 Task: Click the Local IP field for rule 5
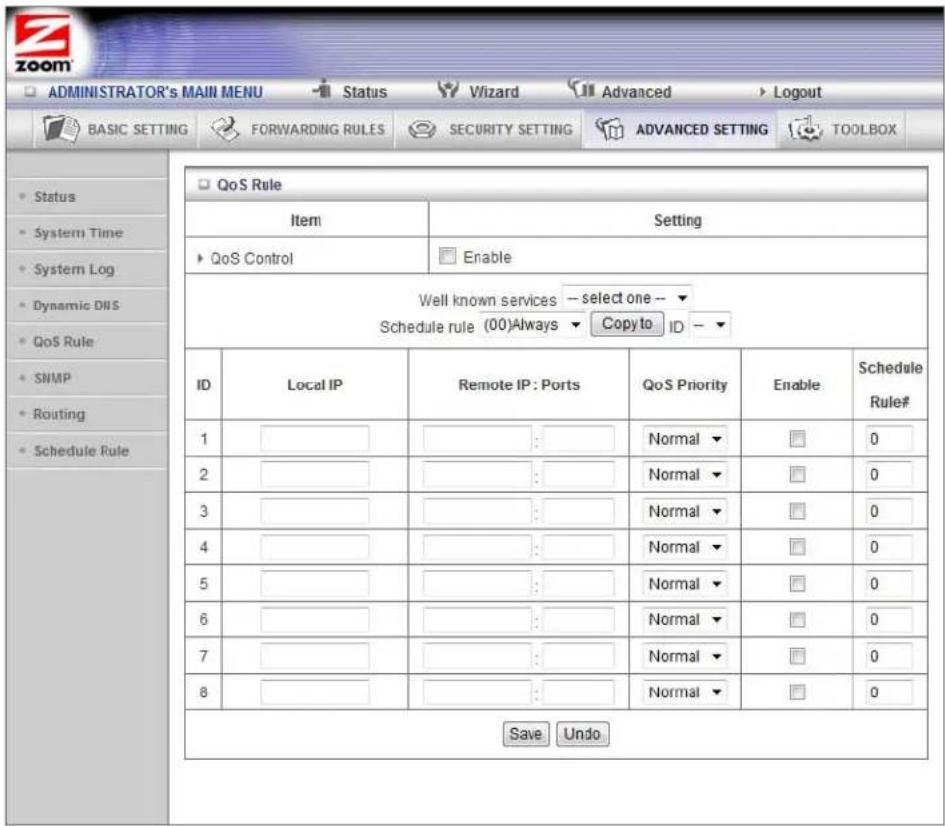pos(315,583)
